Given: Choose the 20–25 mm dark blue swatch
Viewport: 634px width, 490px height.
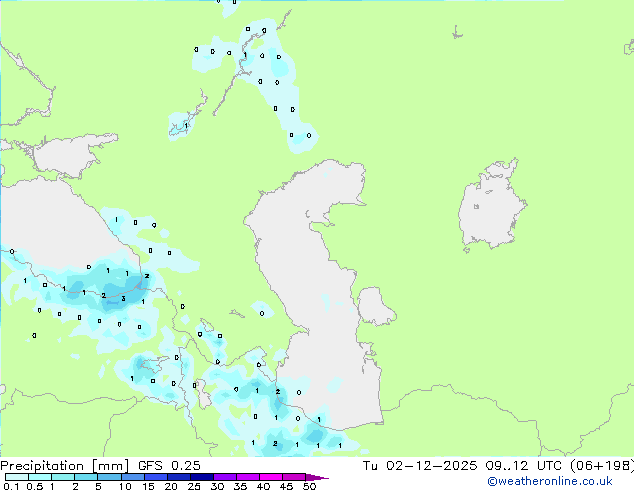Looking at the screenshot, I should pyautogui.click(x=179, y=477).
